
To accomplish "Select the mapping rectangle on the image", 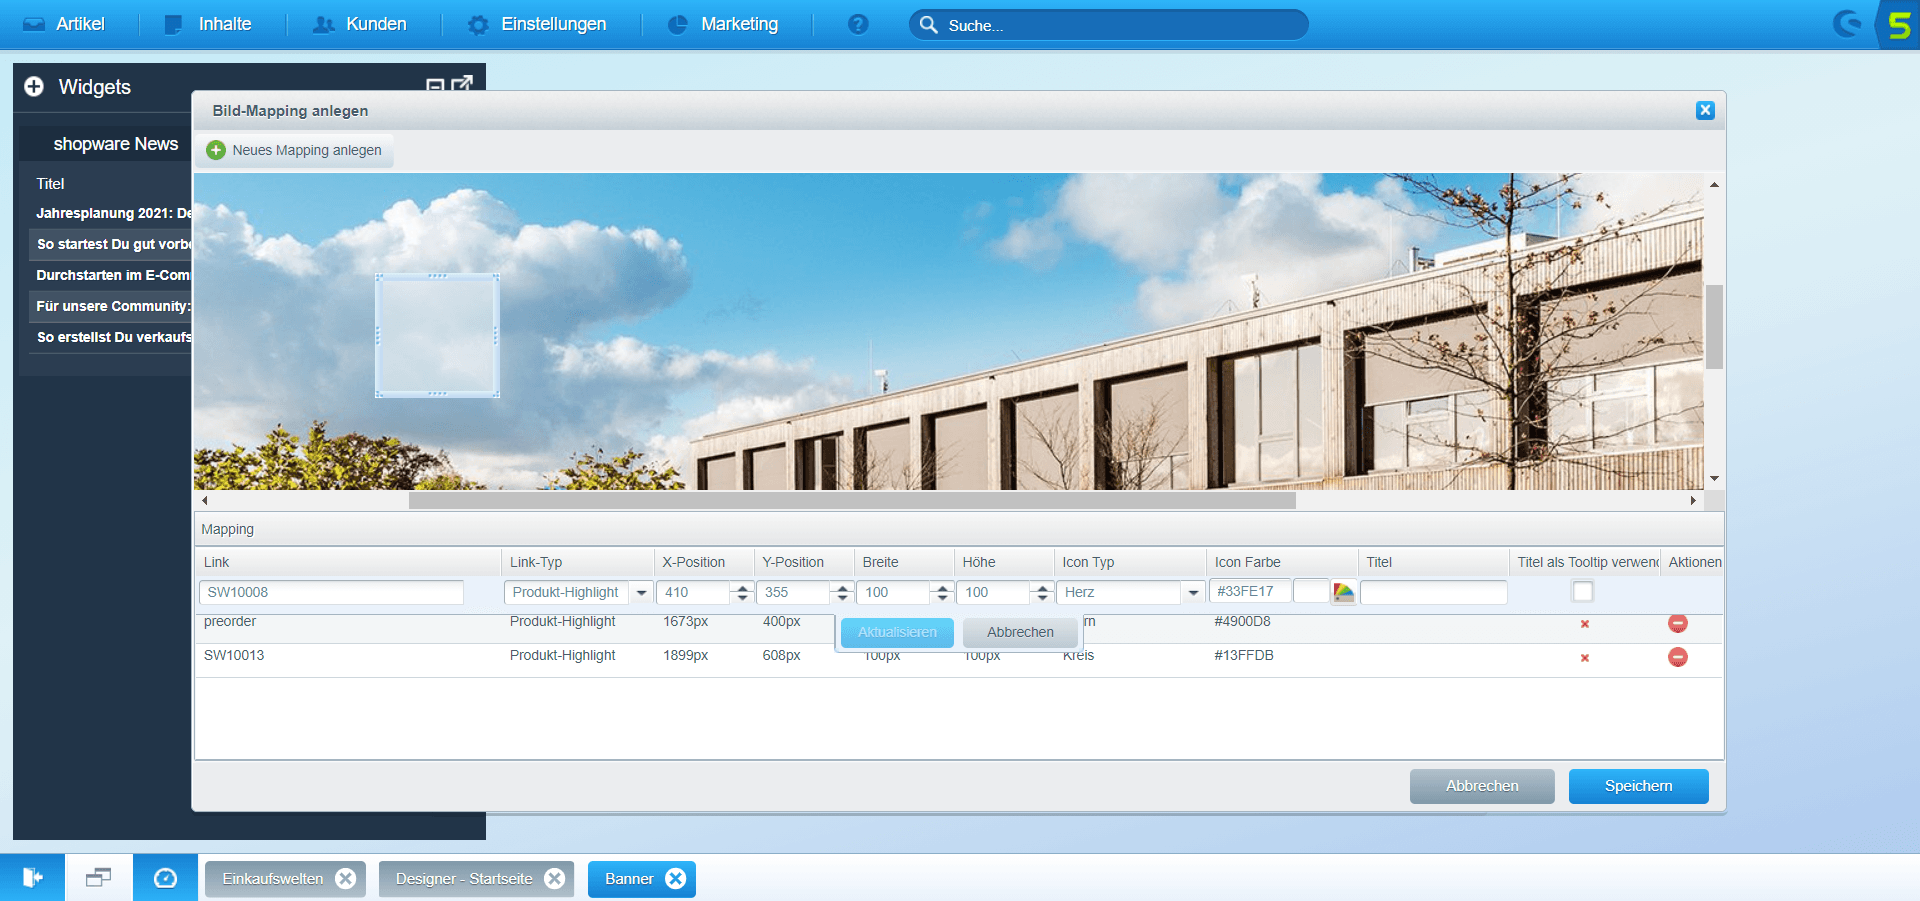I will tap(437, 336).
